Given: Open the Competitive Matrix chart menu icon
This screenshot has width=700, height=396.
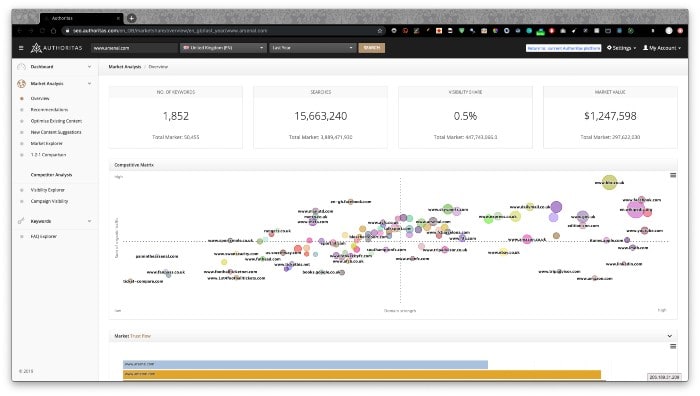Looking at the screenshot, I should click(673, 175).
